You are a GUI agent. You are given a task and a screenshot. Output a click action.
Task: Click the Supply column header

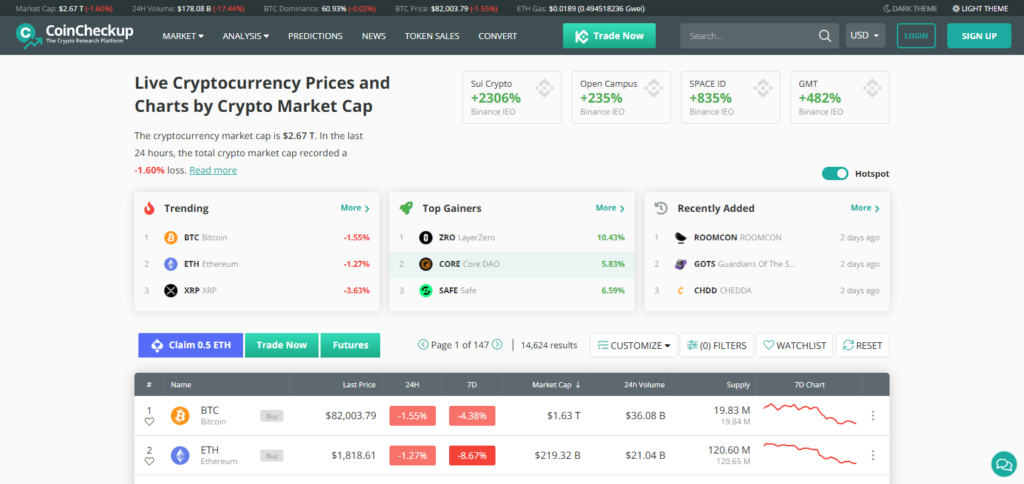click(x=738, y=385)
